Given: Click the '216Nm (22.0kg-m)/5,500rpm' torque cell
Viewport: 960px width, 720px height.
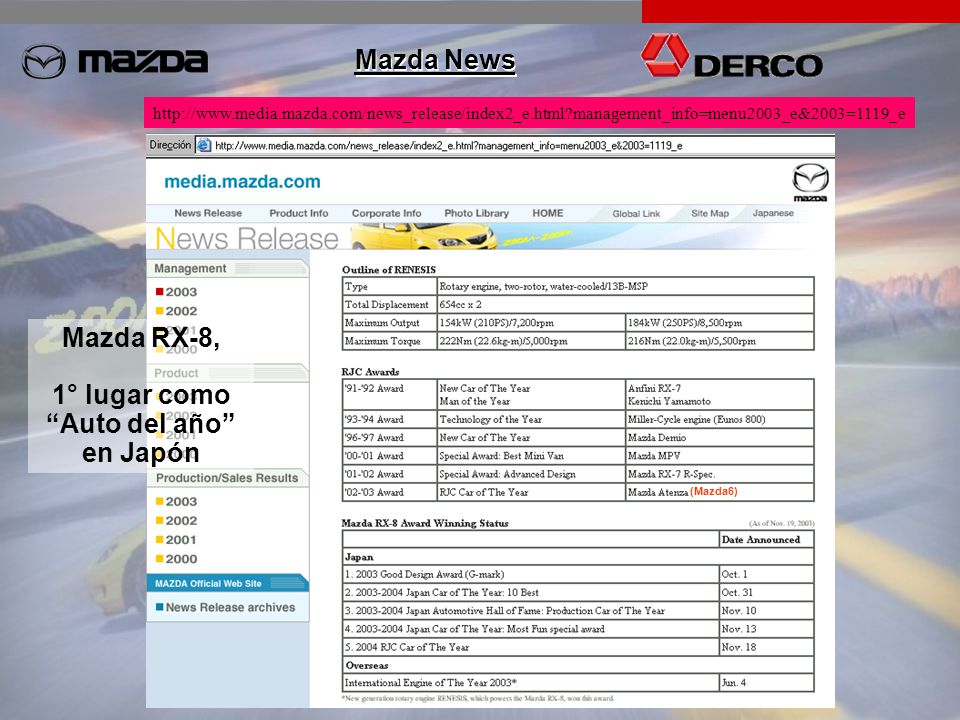Looking at the screenshot, I should point(719,341).
